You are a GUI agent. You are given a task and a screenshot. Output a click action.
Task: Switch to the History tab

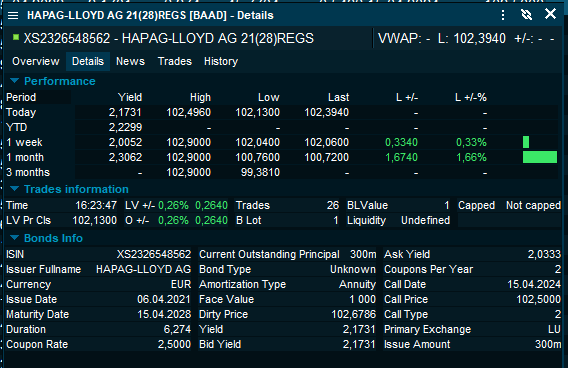(x=221, y=61)
